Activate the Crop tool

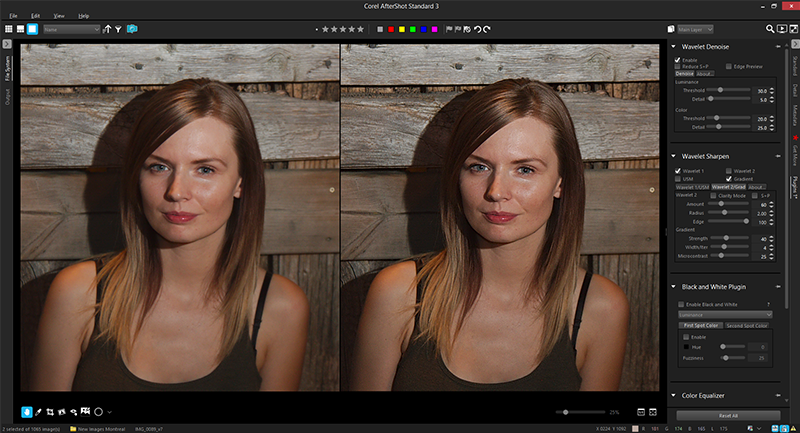(x=50, y=412)
